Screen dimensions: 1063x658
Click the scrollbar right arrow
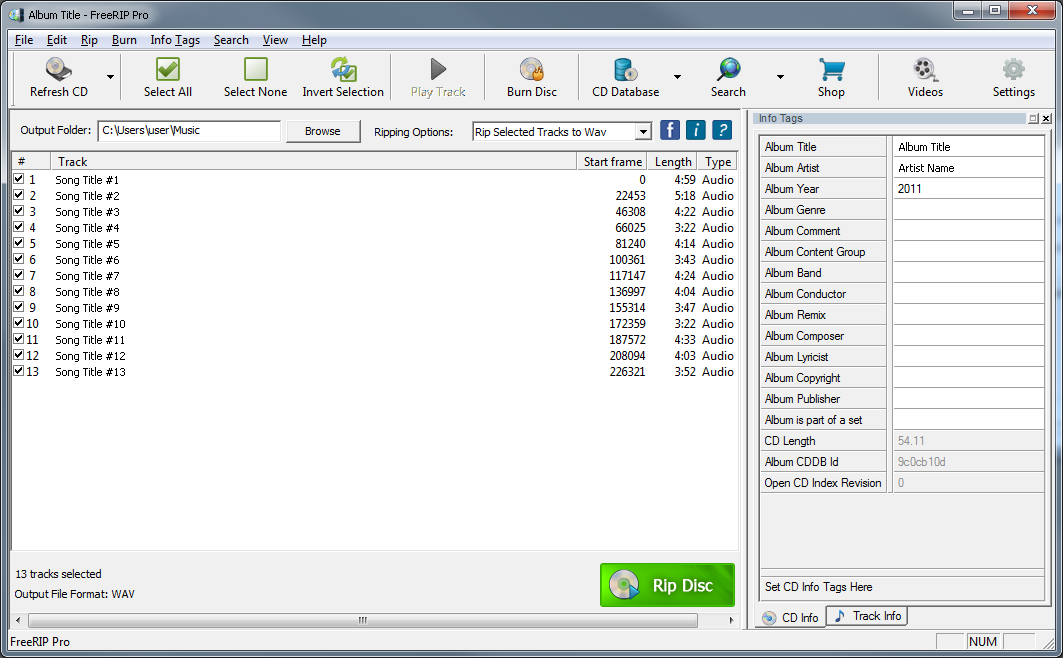[731, 620]
